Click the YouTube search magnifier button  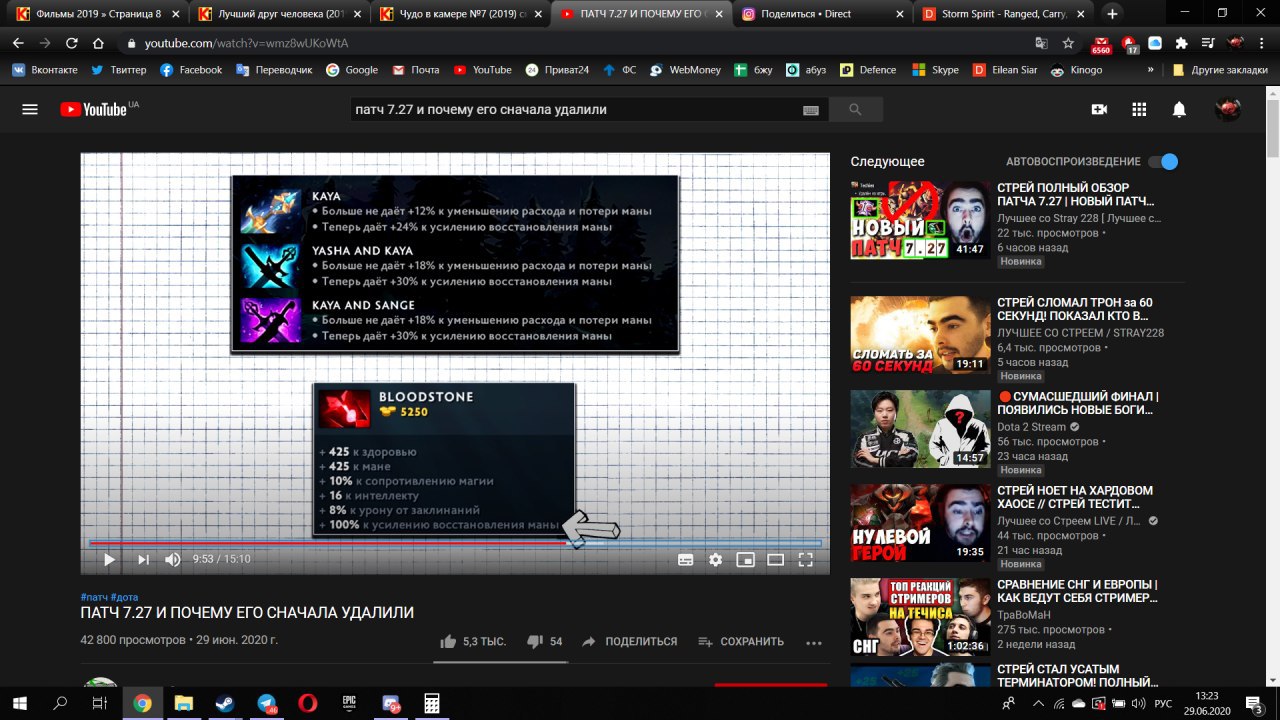pos(855,109)
